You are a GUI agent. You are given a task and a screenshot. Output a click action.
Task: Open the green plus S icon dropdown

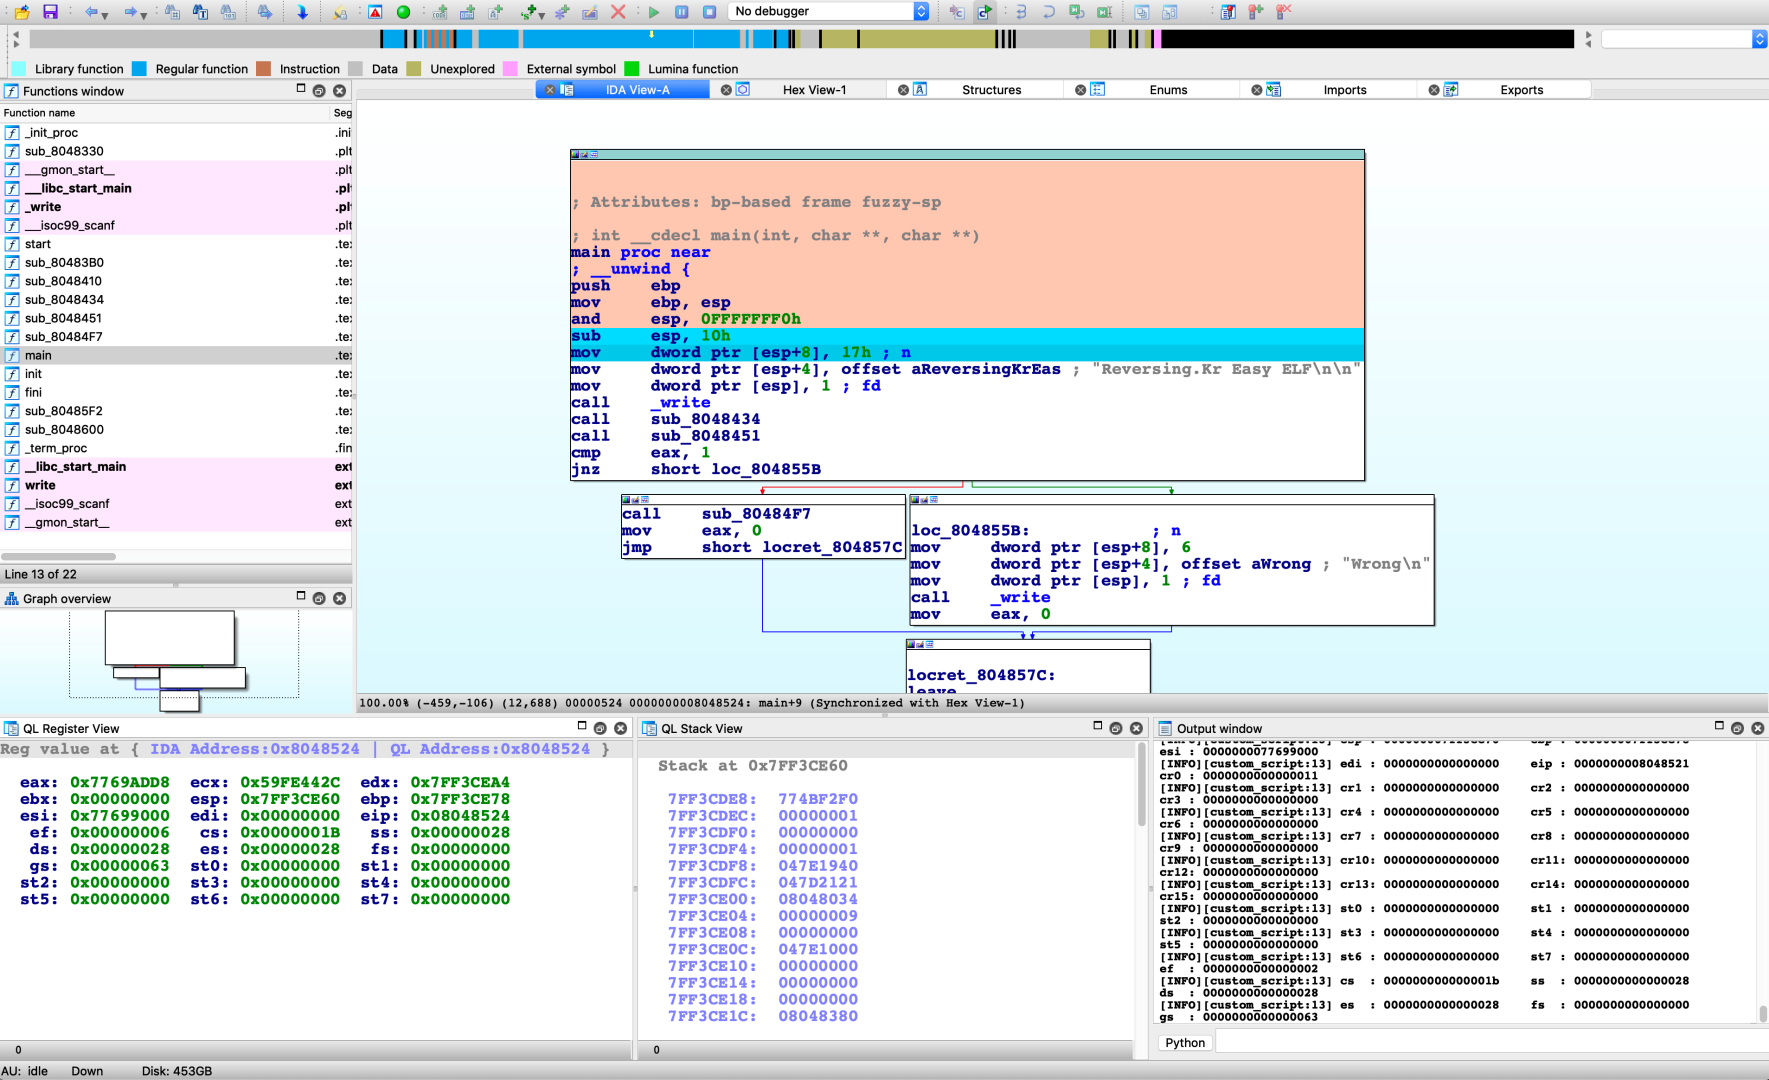(x=541, y=15)
